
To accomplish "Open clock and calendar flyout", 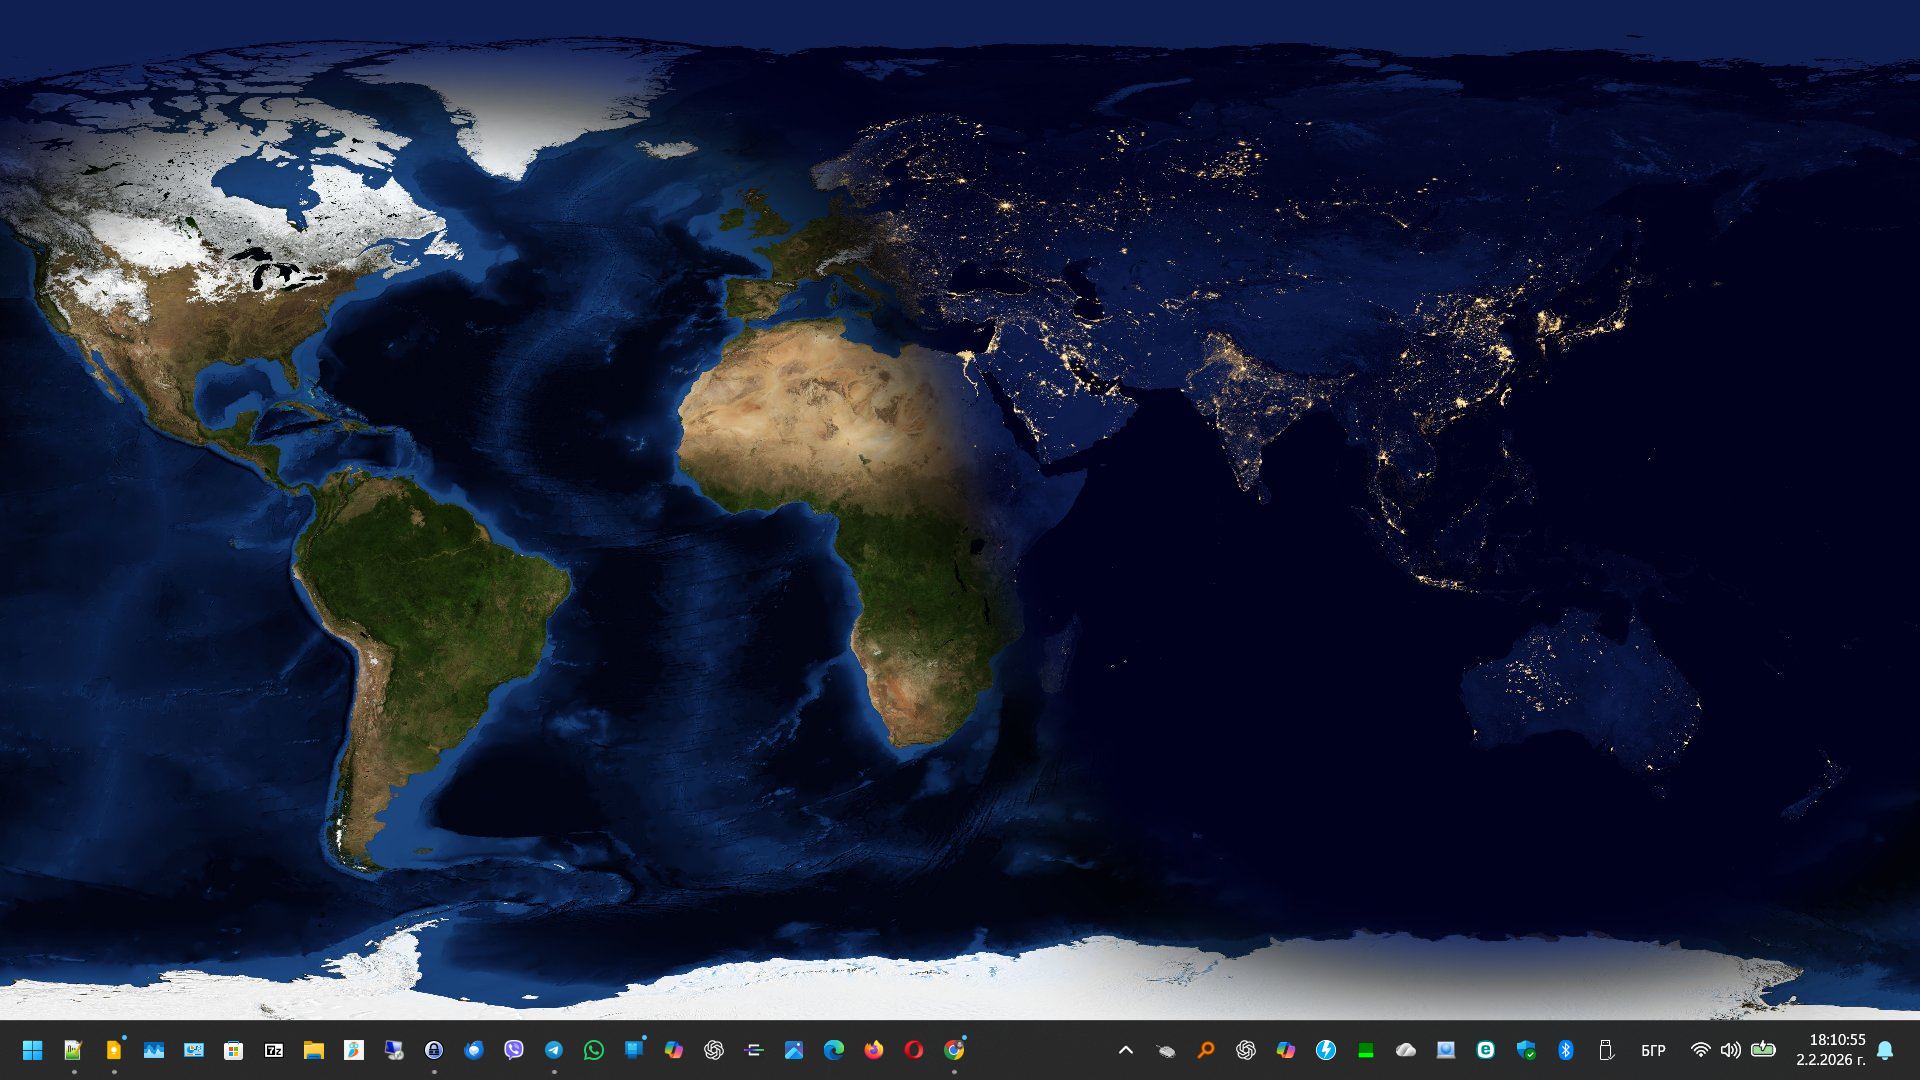I will pyautogui.click(x=1830, y=1050).
